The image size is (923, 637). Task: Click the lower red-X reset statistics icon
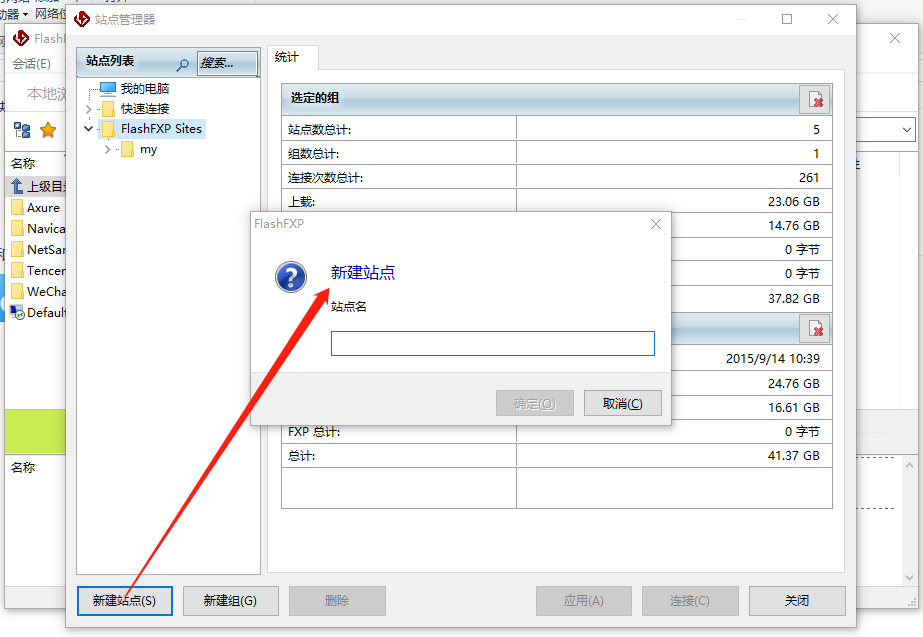click(x=816, y=328)
